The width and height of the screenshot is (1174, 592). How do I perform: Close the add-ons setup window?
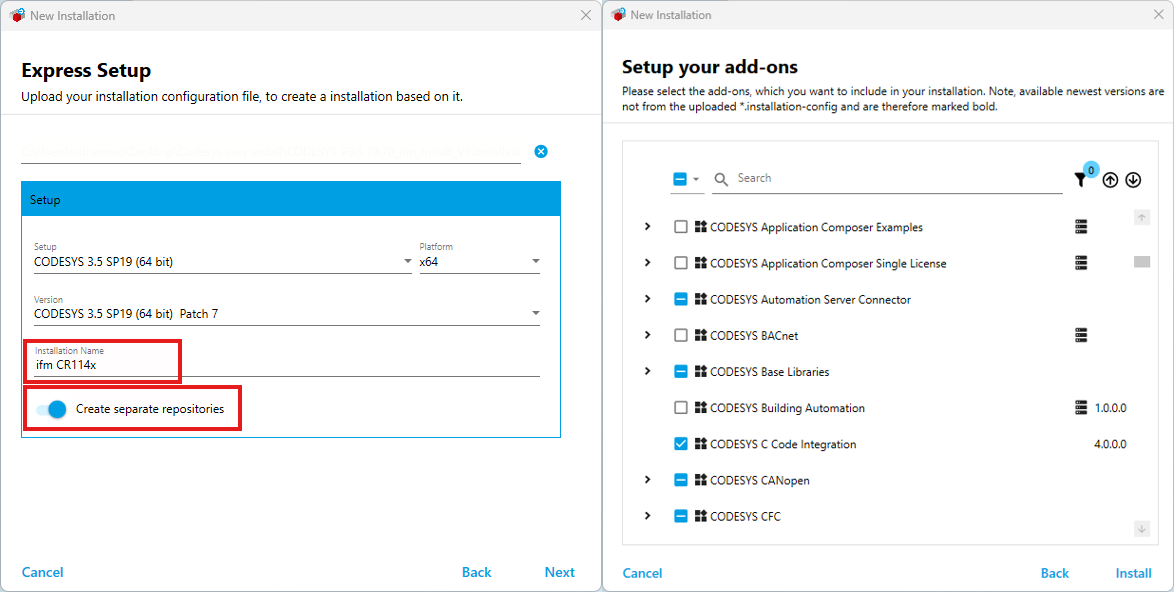pos(1158,15)
